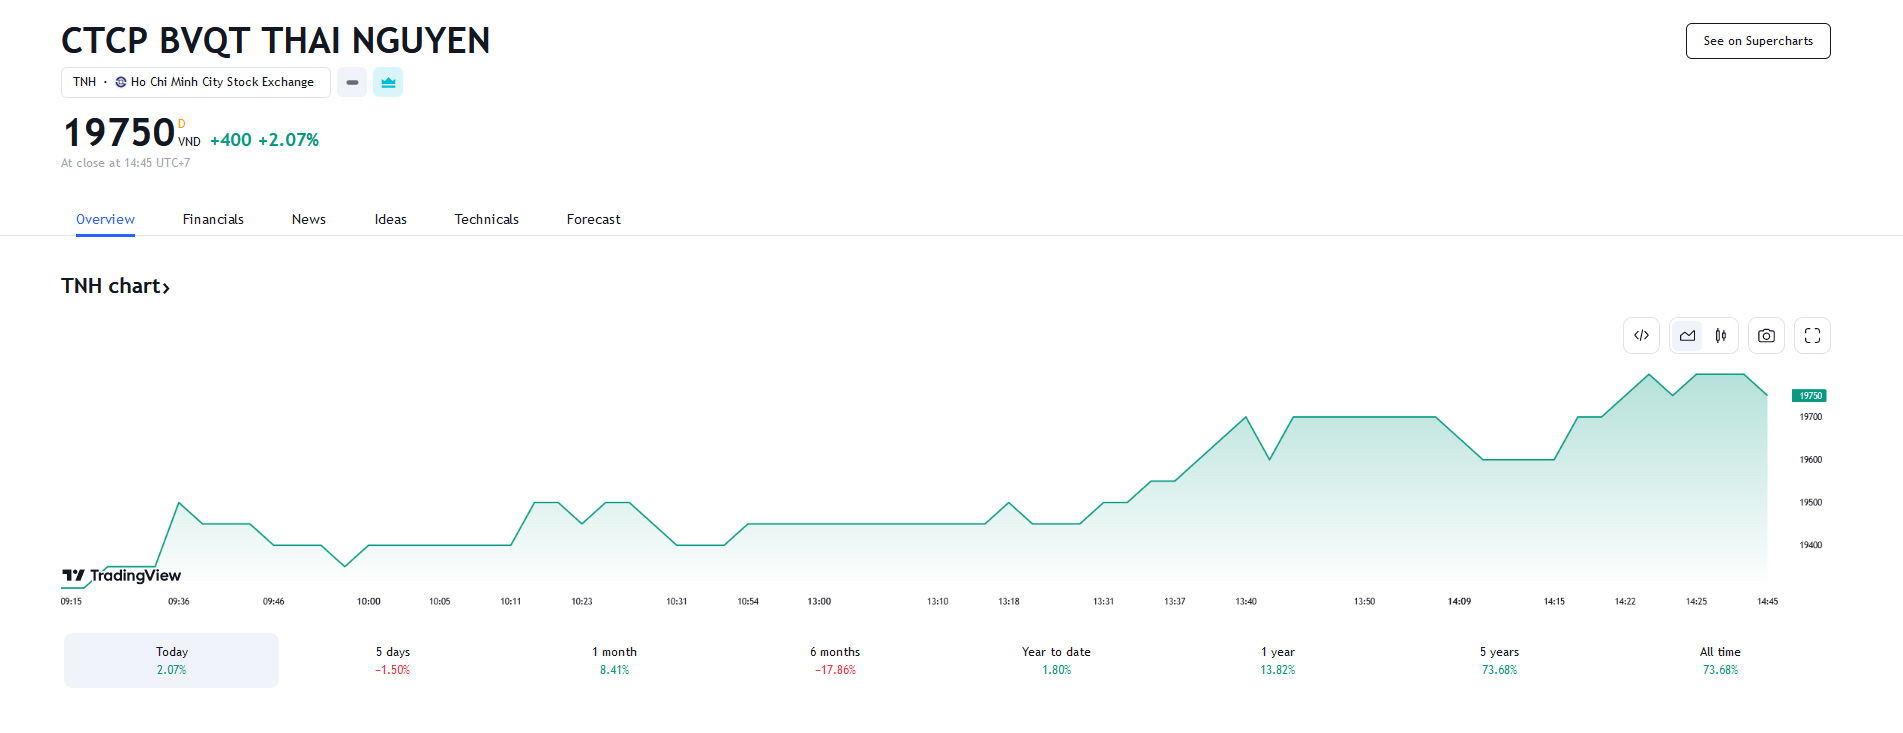Screen dimensions: 1903x733
Task: Select the 1 year range
Action: (x=1277, y=660)
